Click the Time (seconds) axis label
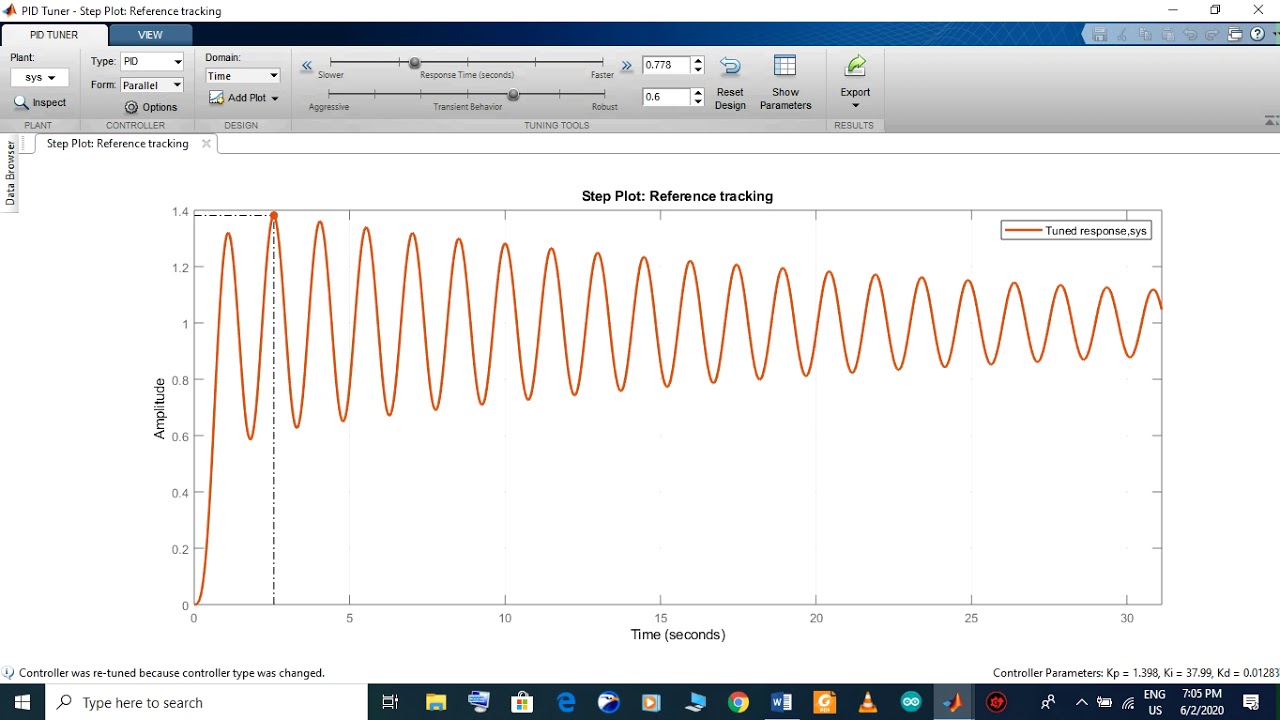 tap(677, 634)
